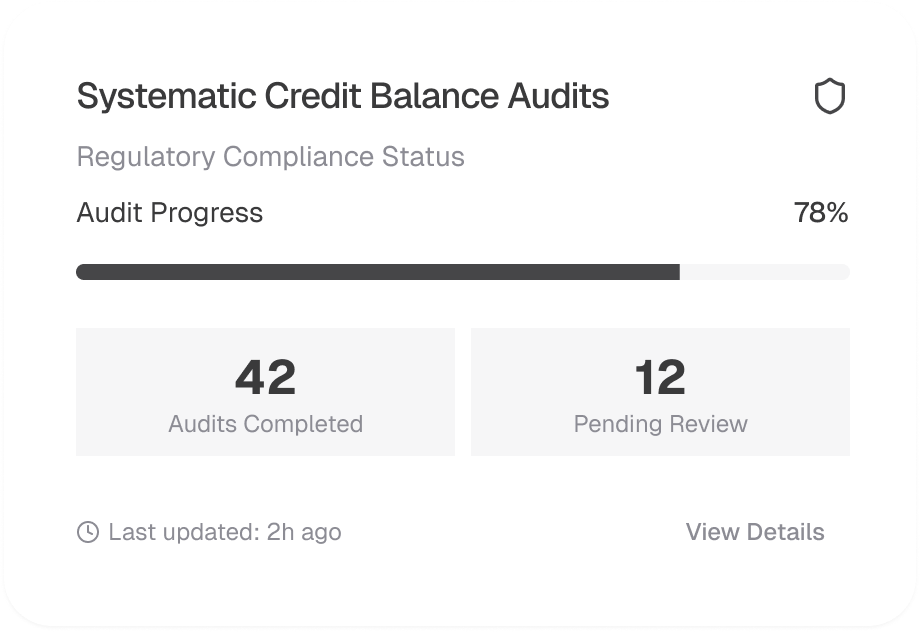The image size is (920, 632).
Task: Click the Last updated: 2h ago text
Action: 224,532
